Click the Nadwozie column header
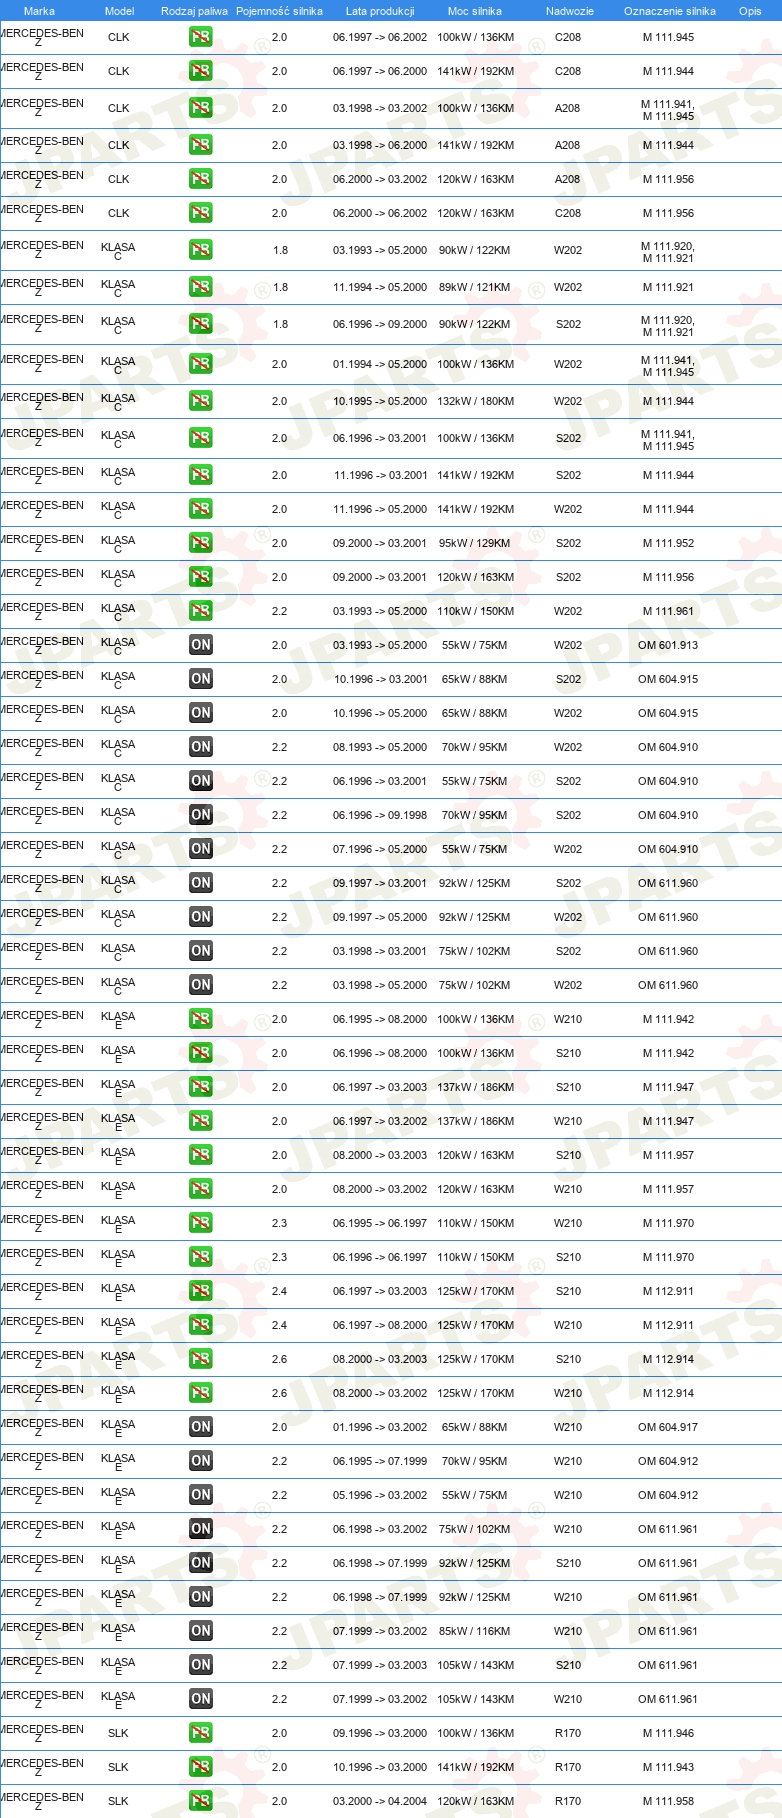This screenshot has height=1818, width=782. (570, 11)
